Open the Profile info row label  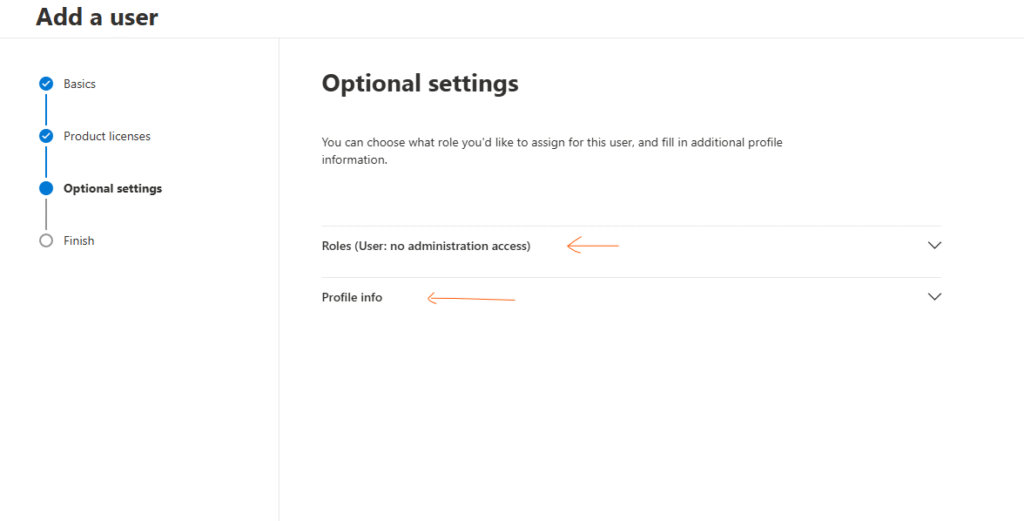(x=352, y=298)
